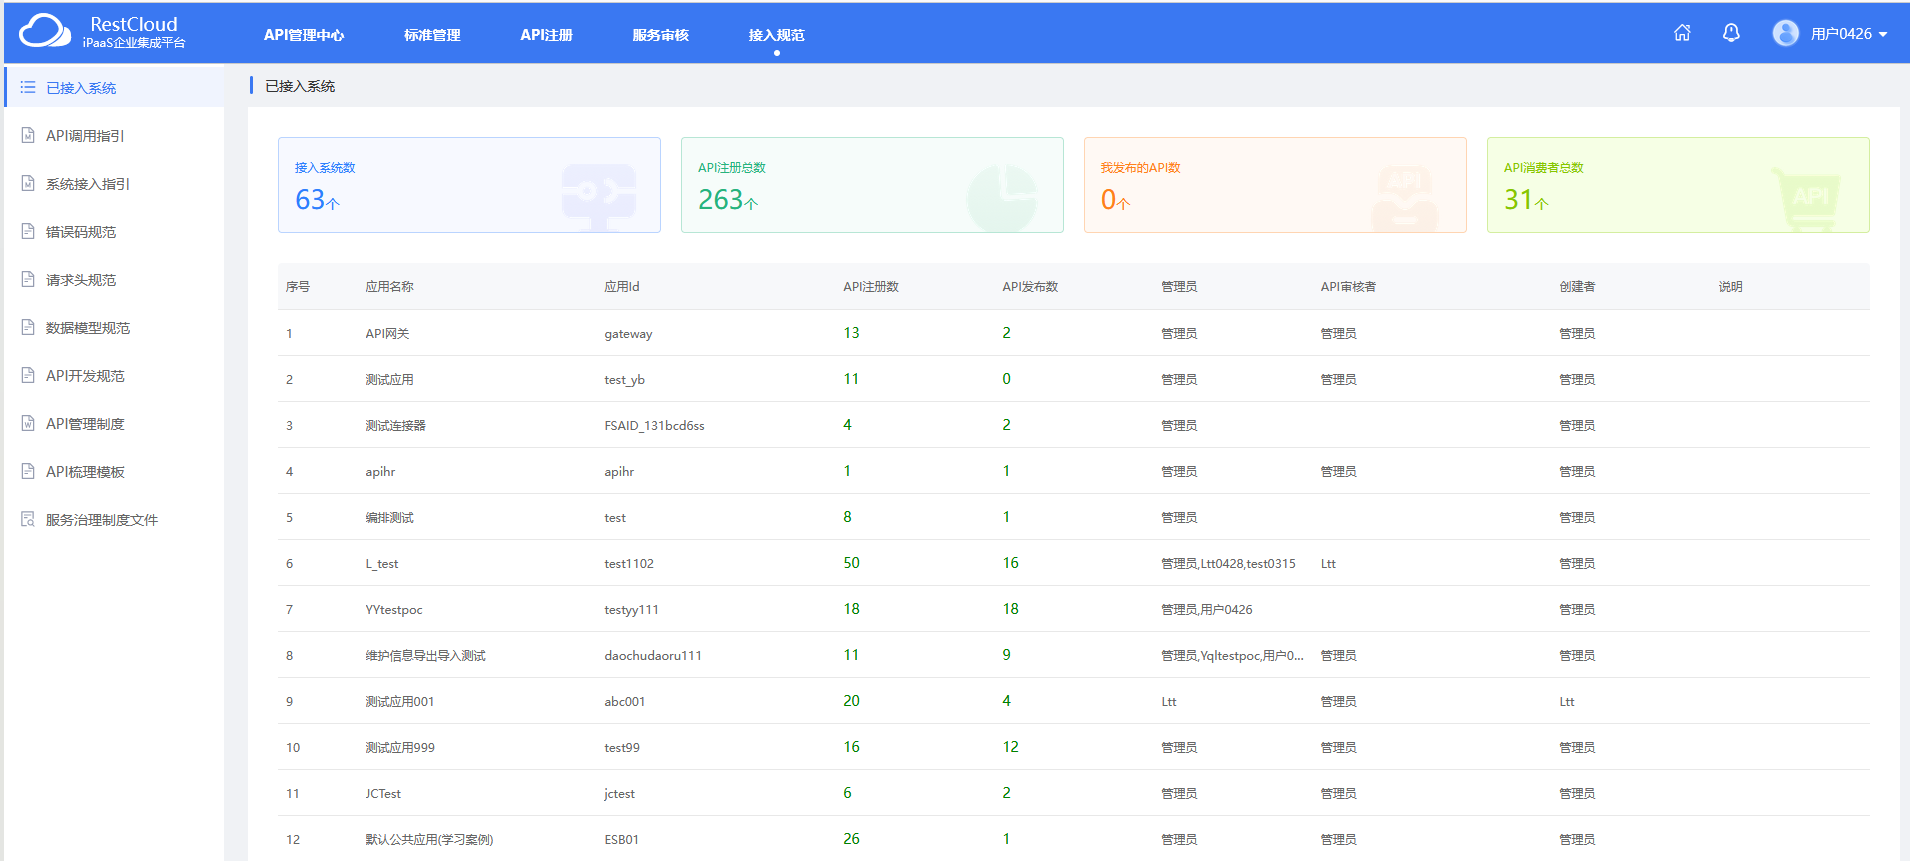Image resolution: width=1910 pixels, height=861 pixels.
Task: Click API person icon in 我发布的API数 card
Action: point(1404,198)
